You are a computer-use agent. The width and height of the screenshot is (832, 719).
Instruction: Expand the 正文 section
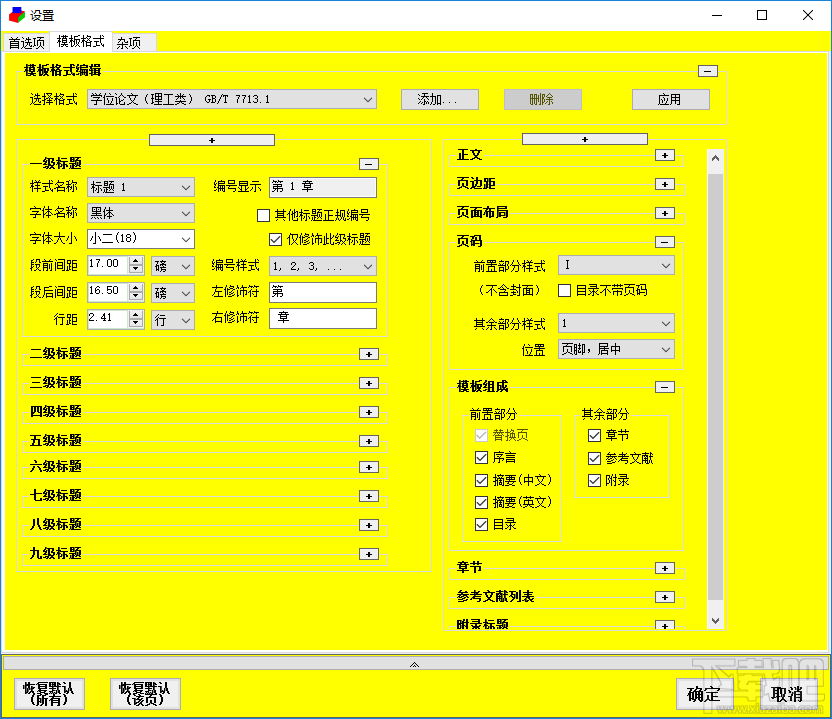click(665, 155)
